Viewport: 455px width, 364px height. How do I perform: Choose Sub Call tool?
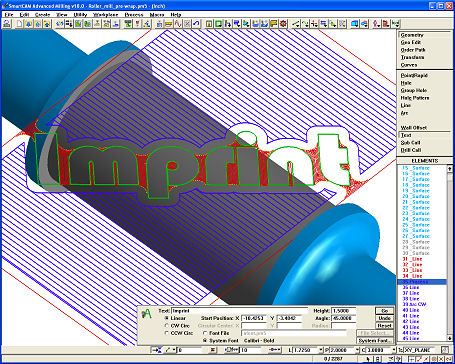(x=411, y=143)
